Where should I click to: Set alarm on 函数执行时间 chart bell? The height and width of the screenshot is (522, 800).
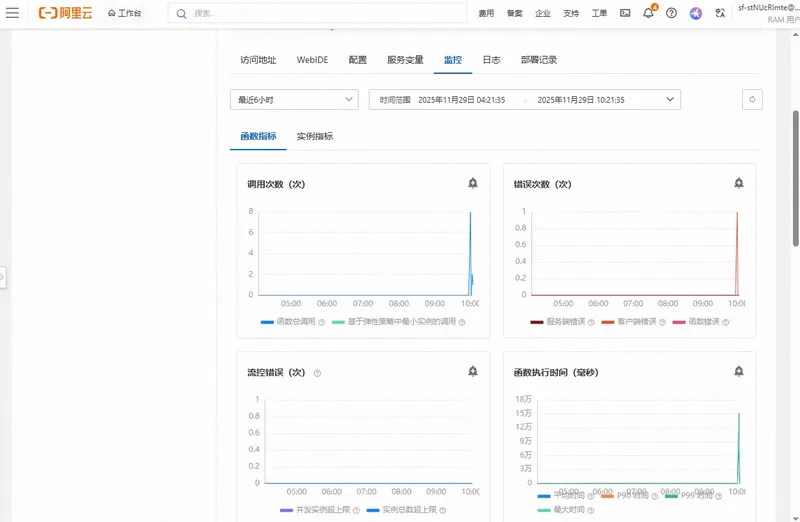point(739,371)
